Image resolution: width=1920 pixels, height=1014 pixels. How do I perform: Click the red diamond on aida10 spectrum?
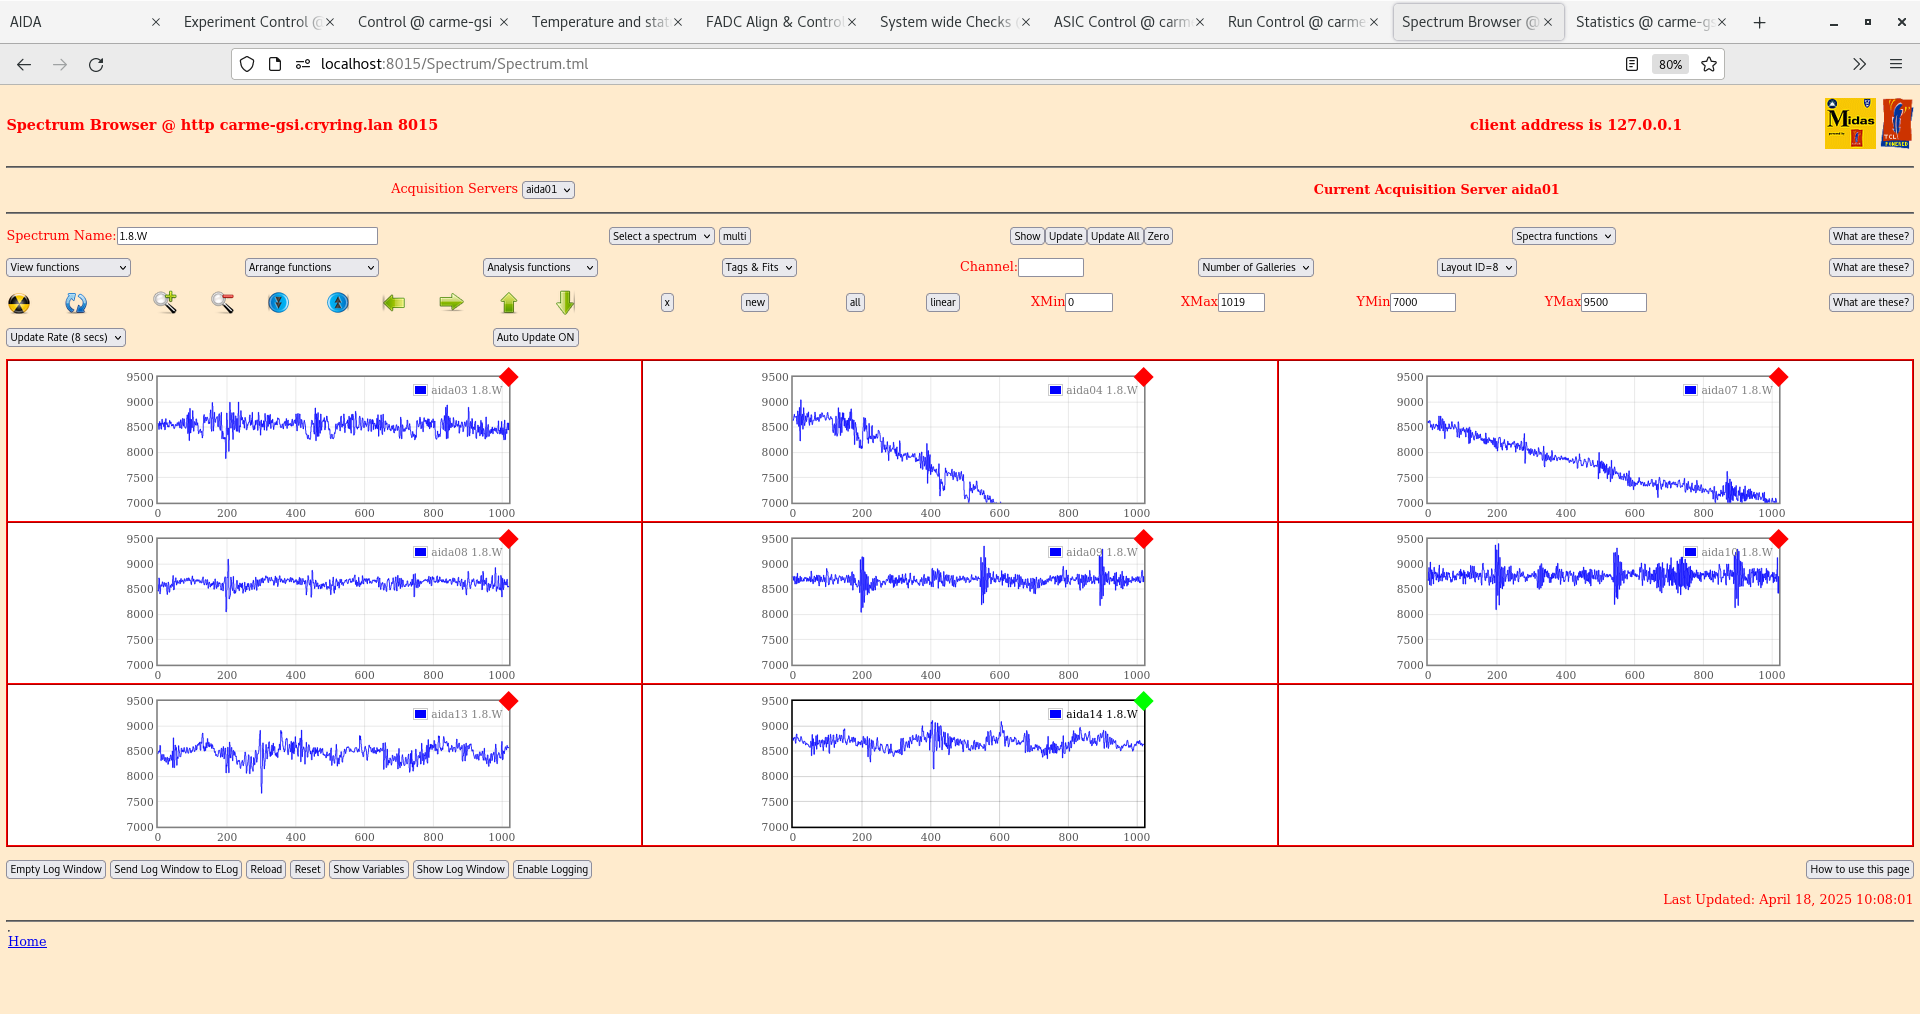click(x=1778, y=539)
